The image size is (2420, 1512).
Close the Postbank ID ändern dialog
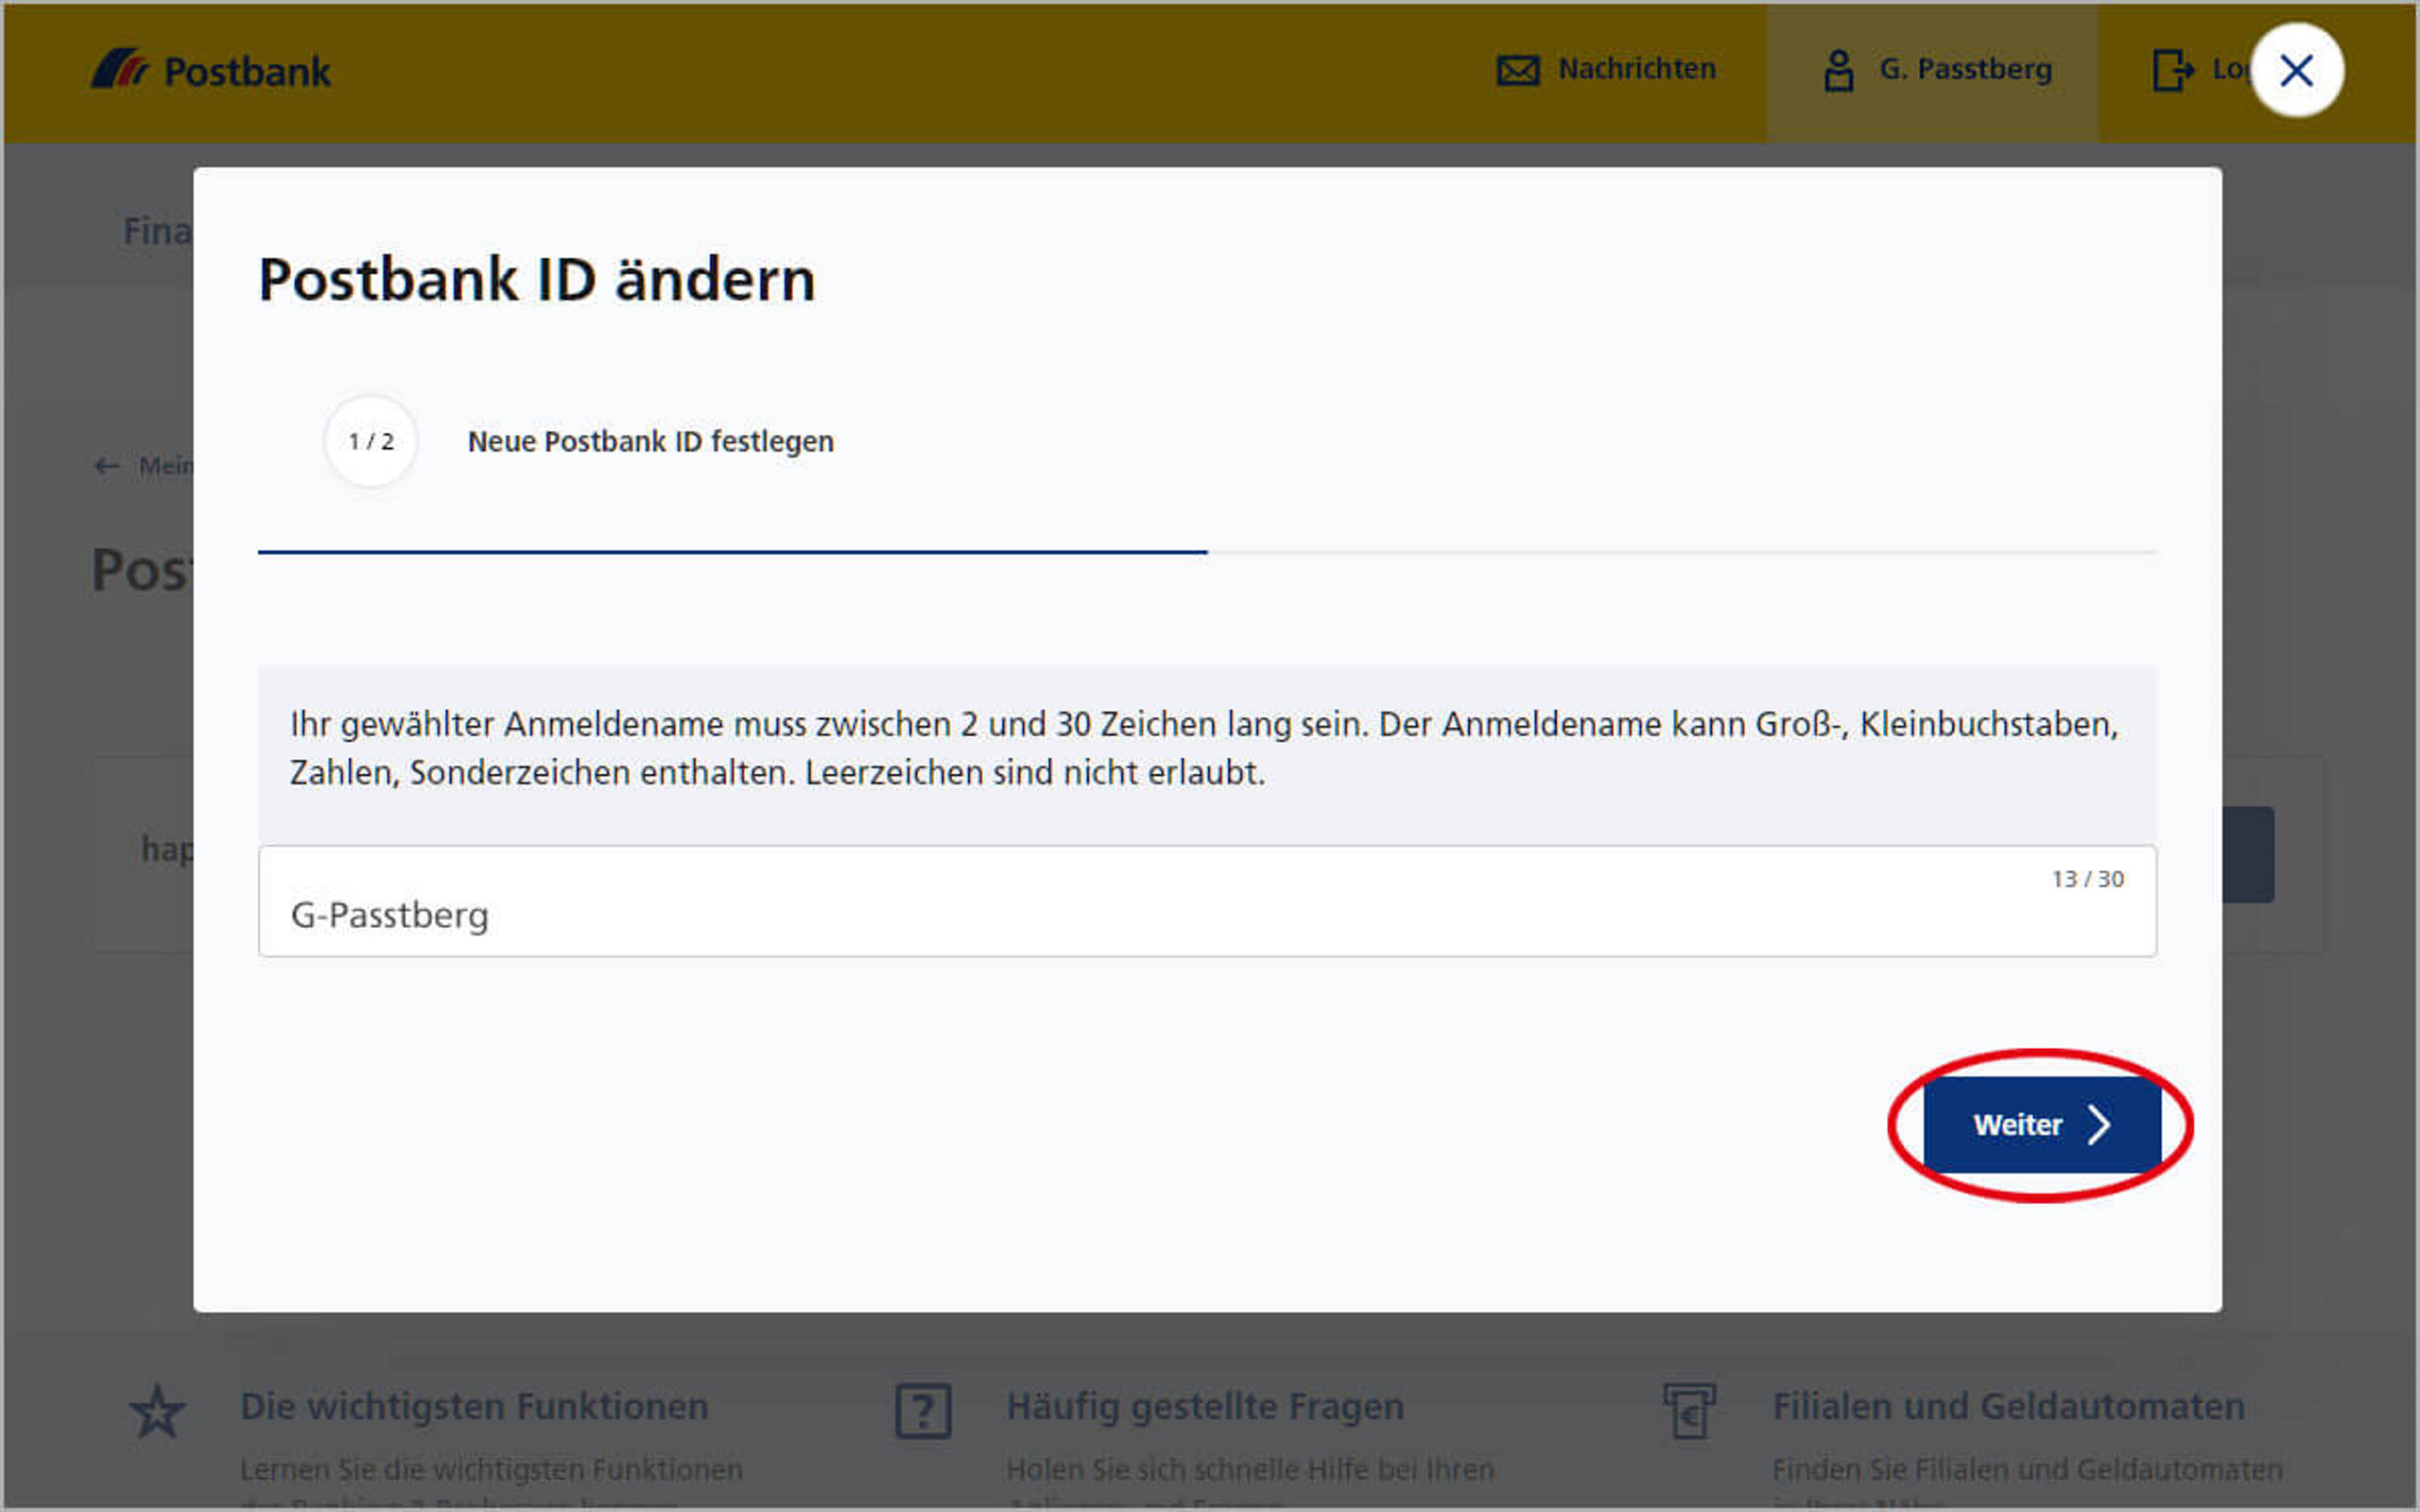coord(2296,71)
